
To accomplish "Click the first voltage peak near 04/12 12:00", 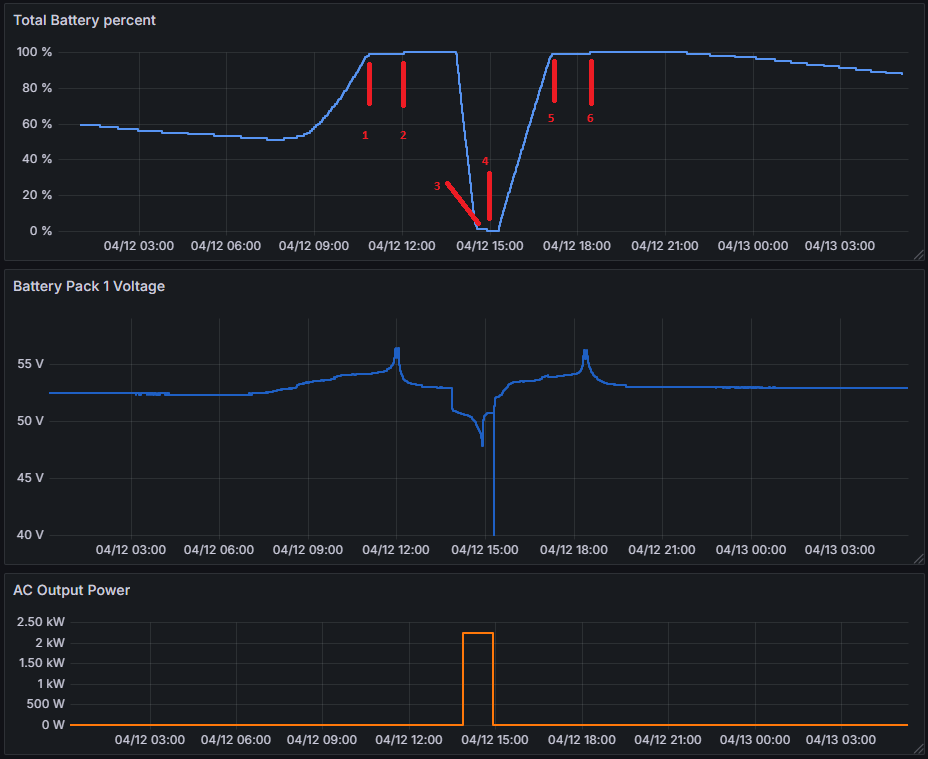I will click(x=397, y=350).
